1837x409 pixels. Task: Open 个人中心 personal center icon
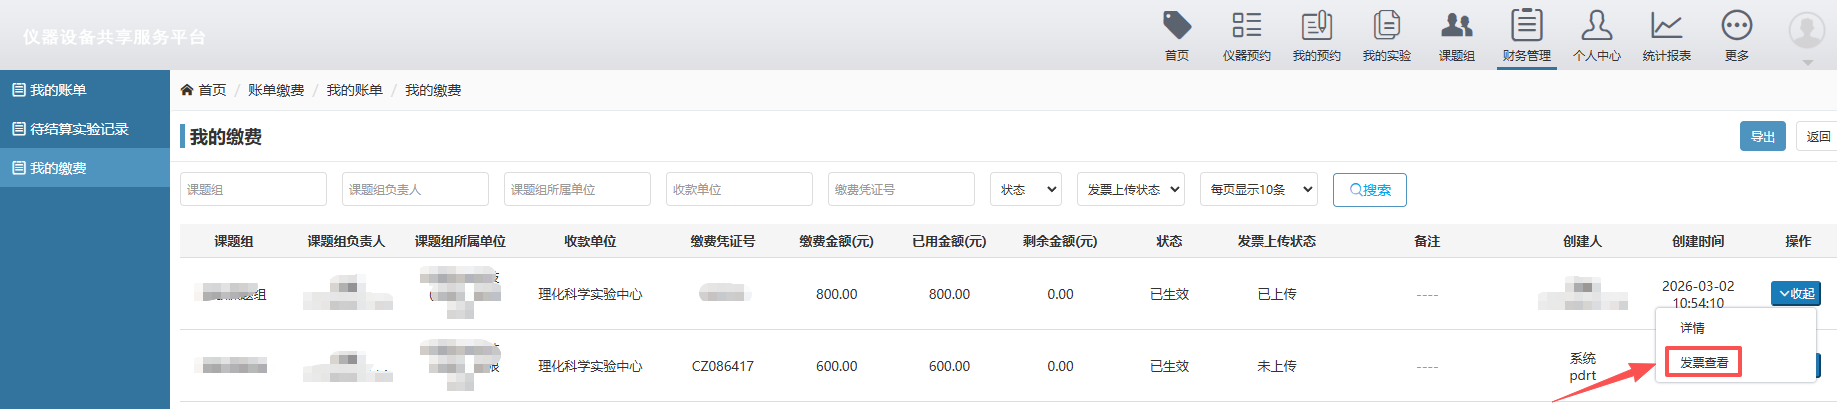[1596, 26]
